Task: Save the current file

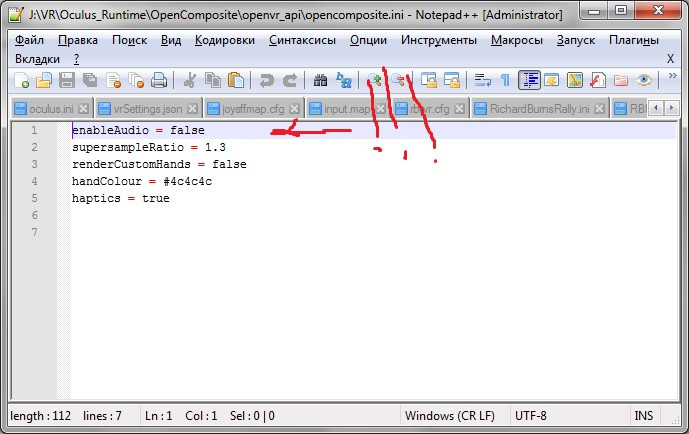Action: tap(67, 80)
